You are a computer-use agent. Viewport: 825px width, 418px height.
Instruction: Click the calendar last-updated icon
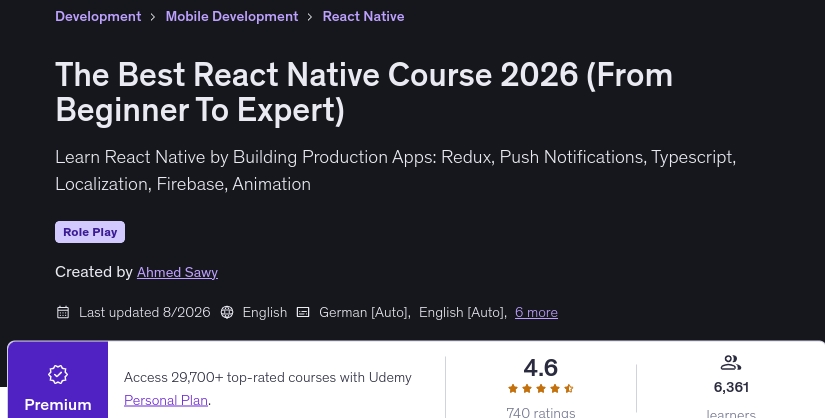pos(63,312)
